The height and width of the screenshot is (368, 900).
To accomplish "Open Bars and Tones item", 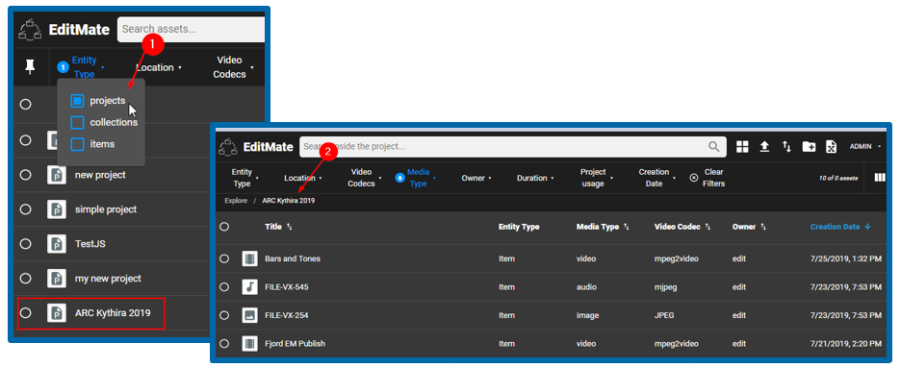I will pos(293,259).
